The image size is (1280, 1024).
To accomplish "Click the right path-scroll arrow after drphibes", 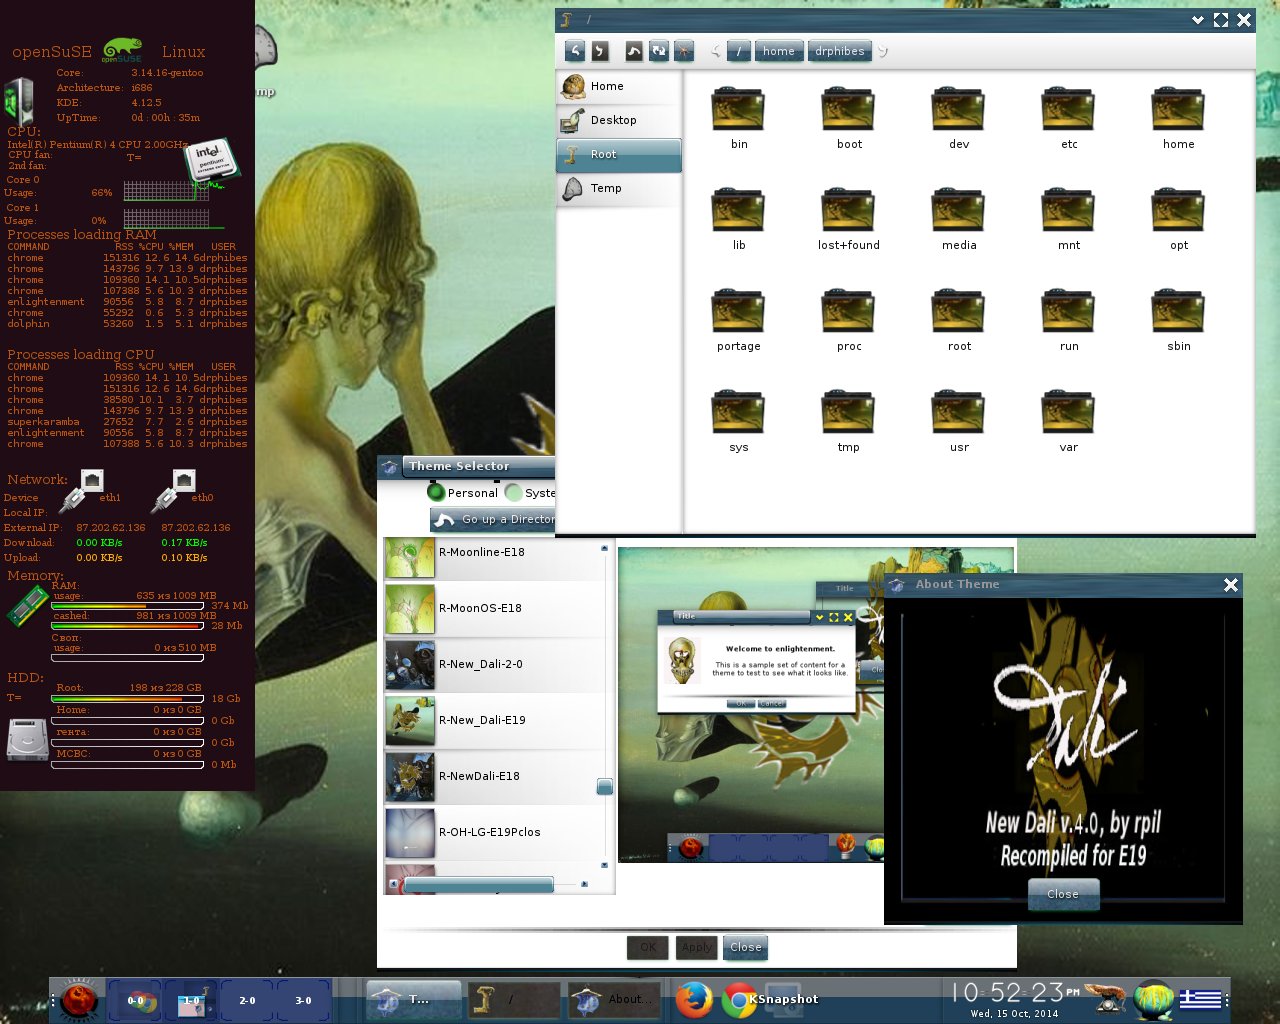I will point(883,51).
